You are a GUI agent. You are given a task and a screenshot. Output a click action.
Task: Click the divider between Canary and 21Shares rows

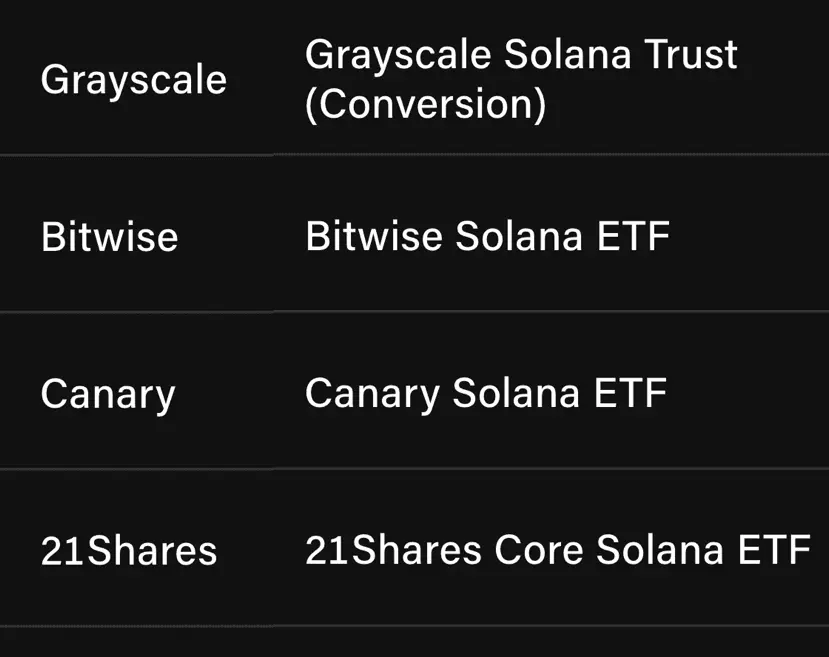pos(414,468)
